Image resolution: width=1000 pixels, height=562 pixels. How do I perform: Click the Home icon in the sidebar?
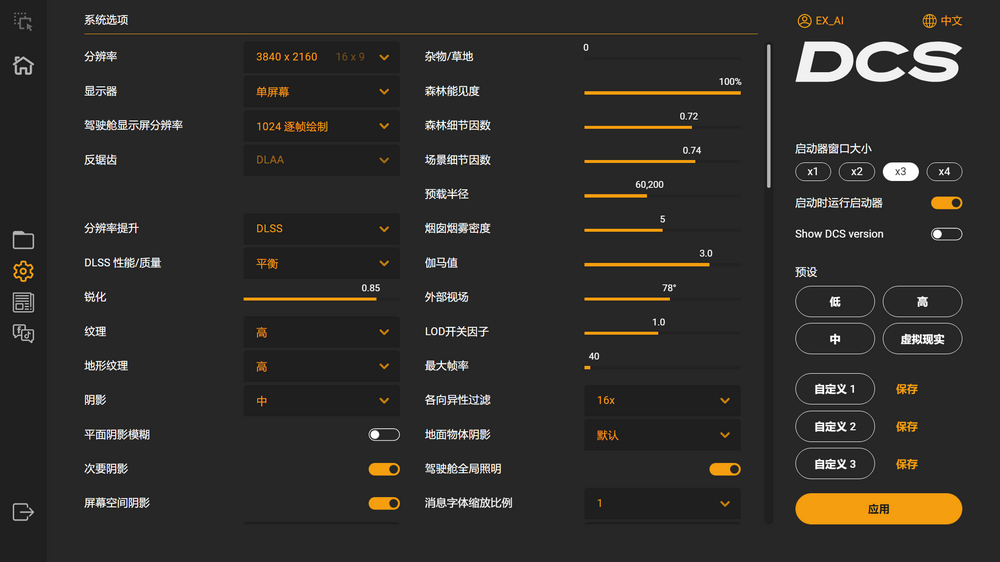(23, 66)
